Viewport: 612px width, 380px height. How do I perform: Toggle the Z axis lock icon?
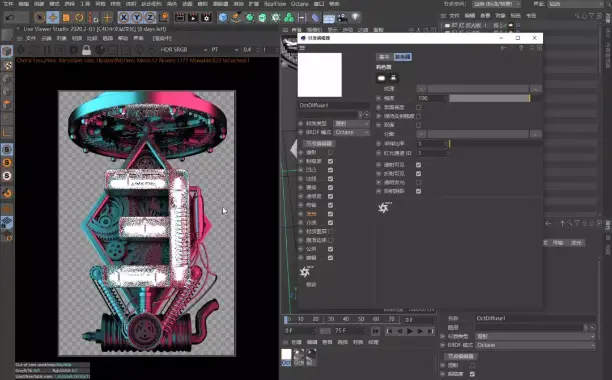[x=150, y=18]
